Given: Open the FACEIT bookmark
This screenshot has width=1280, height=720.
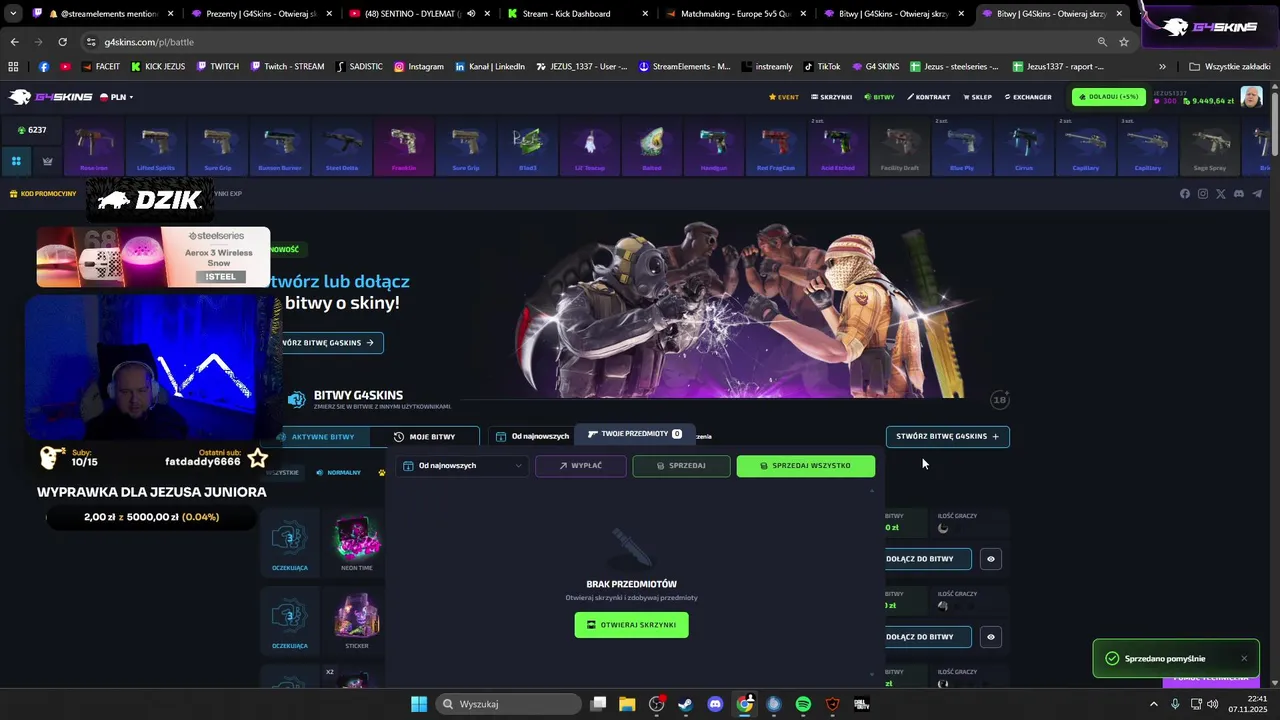Looking at the screenshot, I should (100, 66).
